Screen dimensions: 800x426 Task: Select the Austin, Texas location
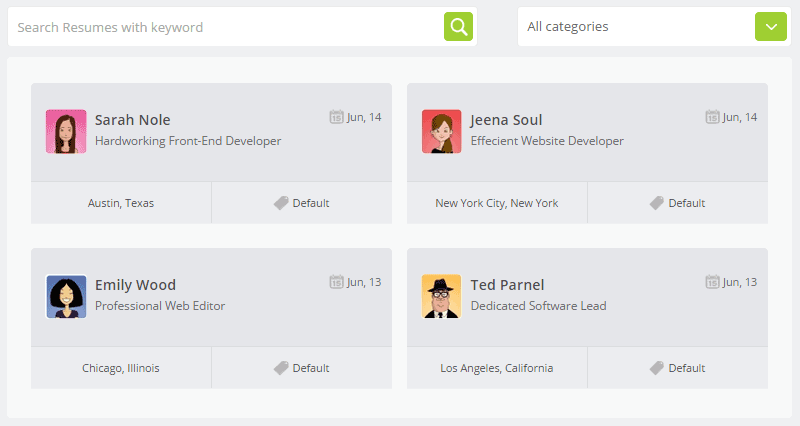coord(121,203)
